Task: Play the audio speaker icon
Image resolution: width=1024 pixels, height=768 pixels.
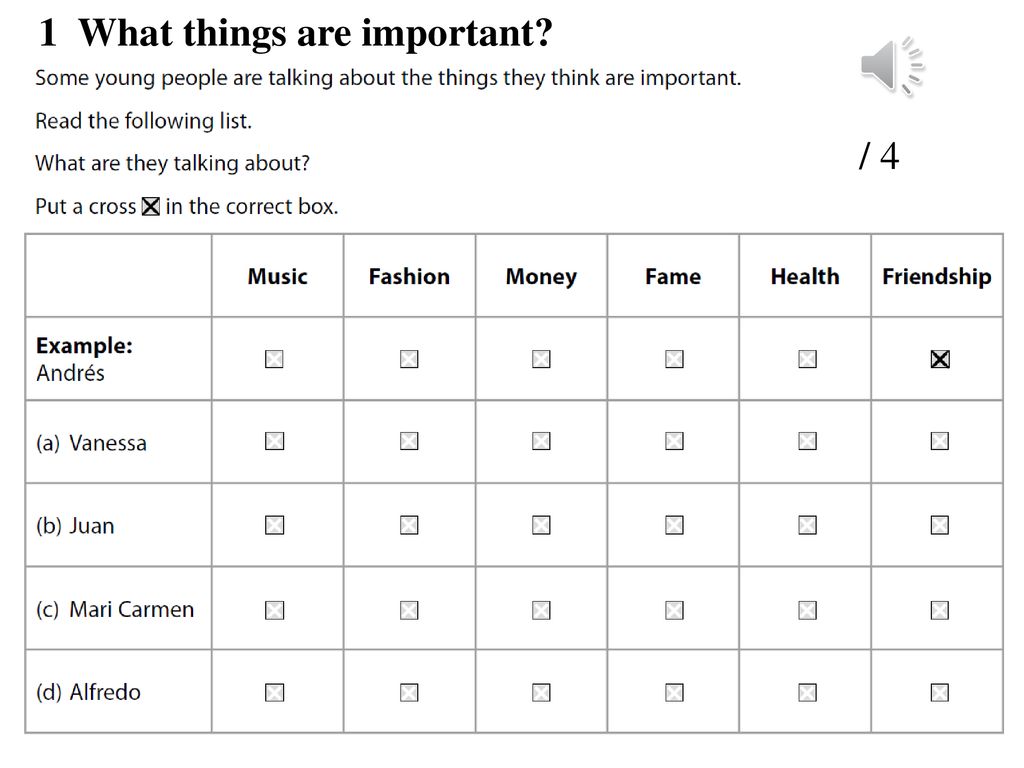Action: [892, 67]
